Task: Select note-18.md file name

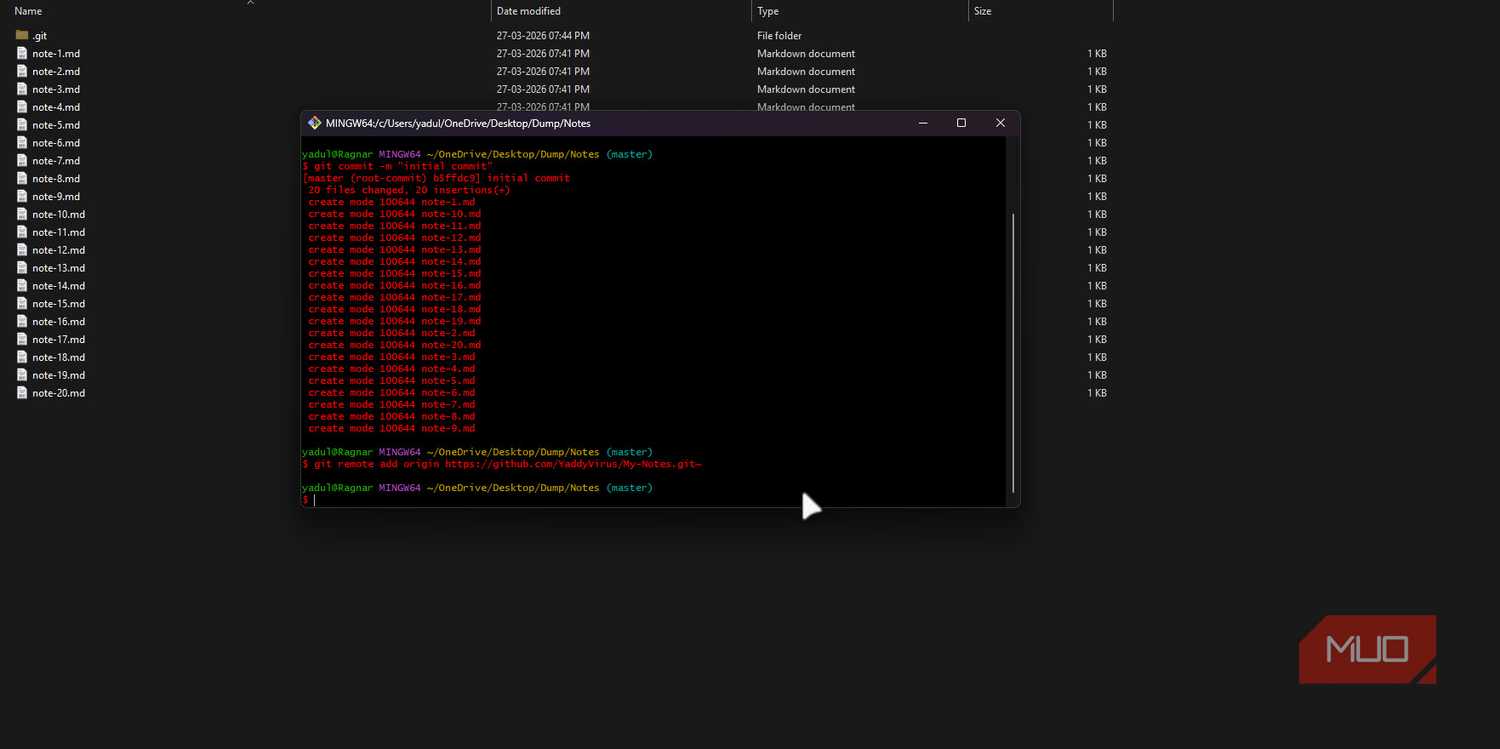Action: 58,357
